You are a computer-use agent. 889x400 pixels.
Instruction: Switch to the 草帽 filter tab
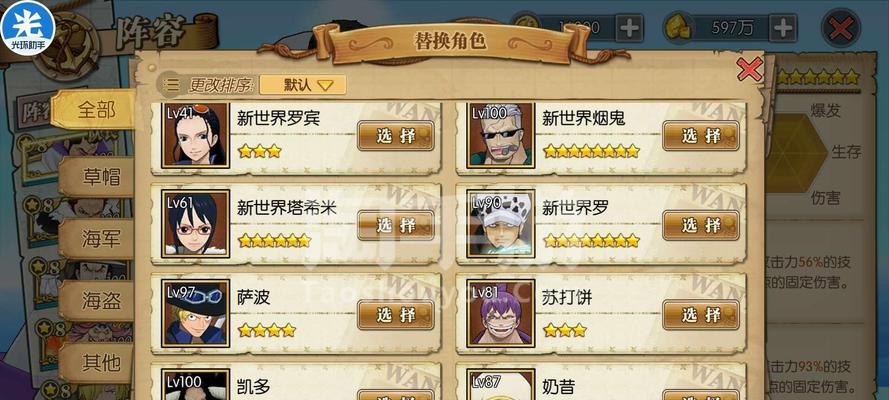[99, 177]
